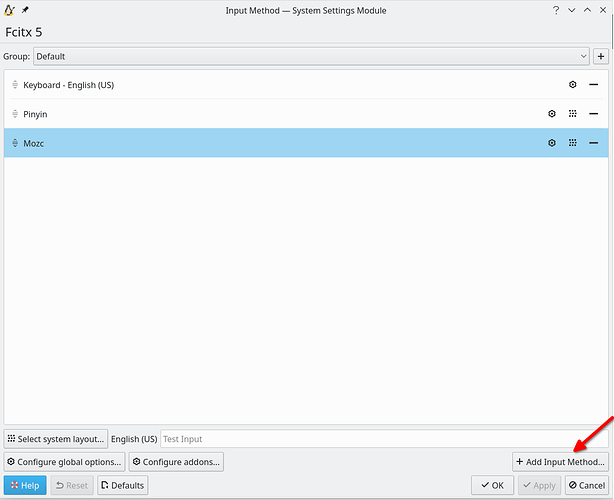Open Mozc configuration gear
This screenshot has height=500, width=614.
tap(552, 143)
